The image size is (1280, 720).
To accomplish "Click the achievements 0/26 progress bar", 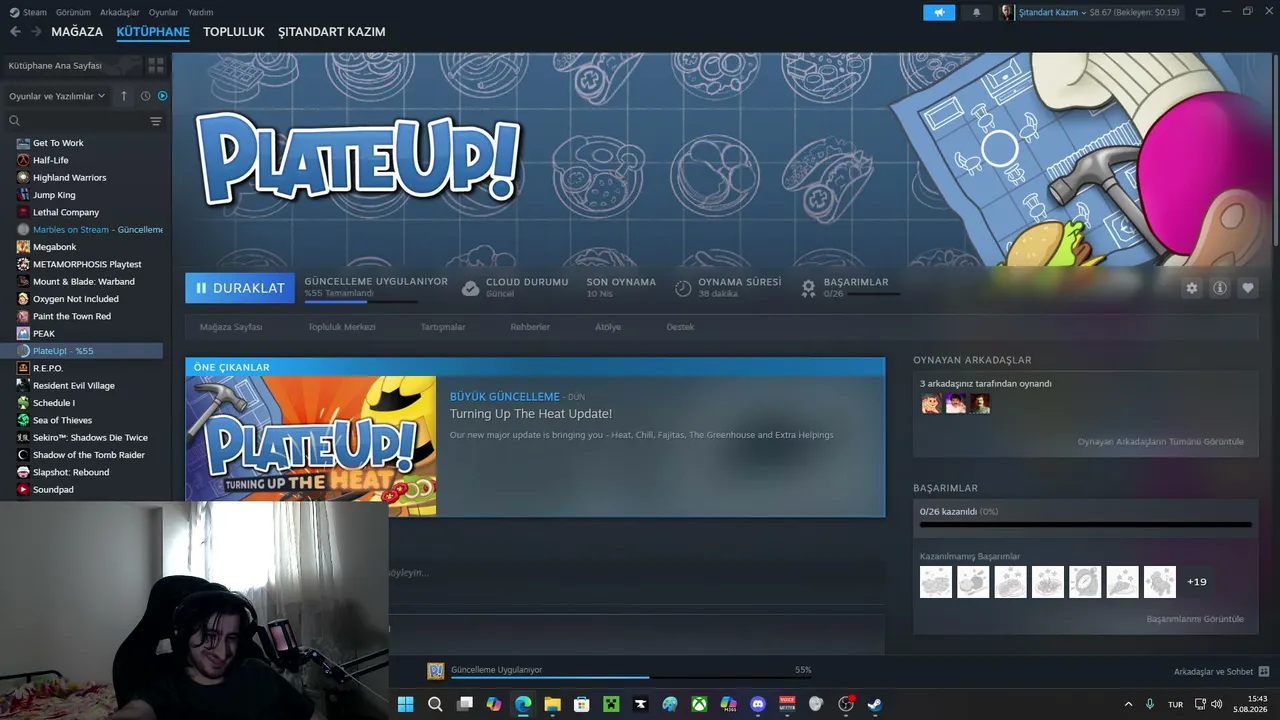I will (x=1085, y=524).
